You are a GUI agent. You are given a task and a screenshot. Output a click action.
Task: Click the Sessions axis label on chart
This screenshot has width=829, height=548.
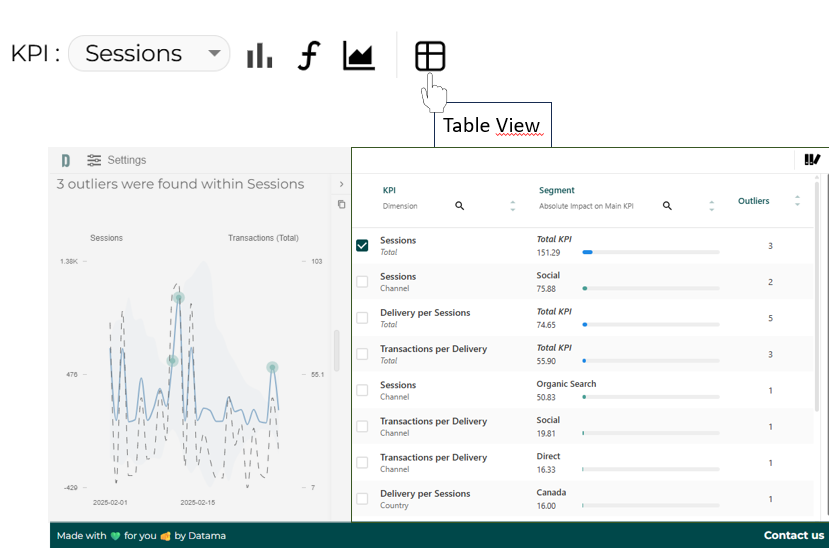click(106, 238)
